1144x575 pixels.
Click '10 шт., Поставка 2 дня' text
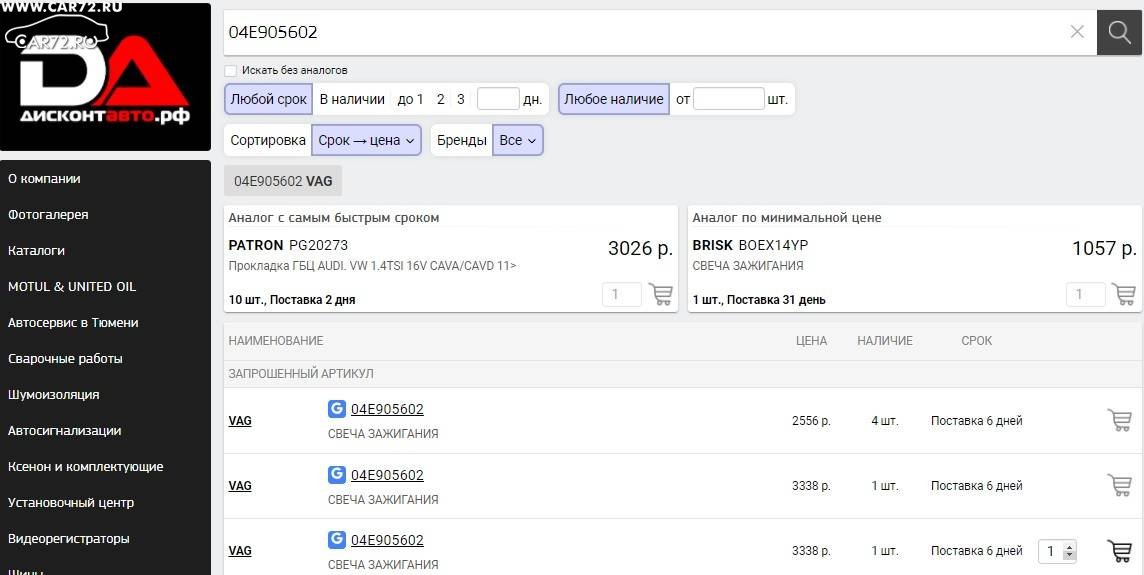point(292,300)
